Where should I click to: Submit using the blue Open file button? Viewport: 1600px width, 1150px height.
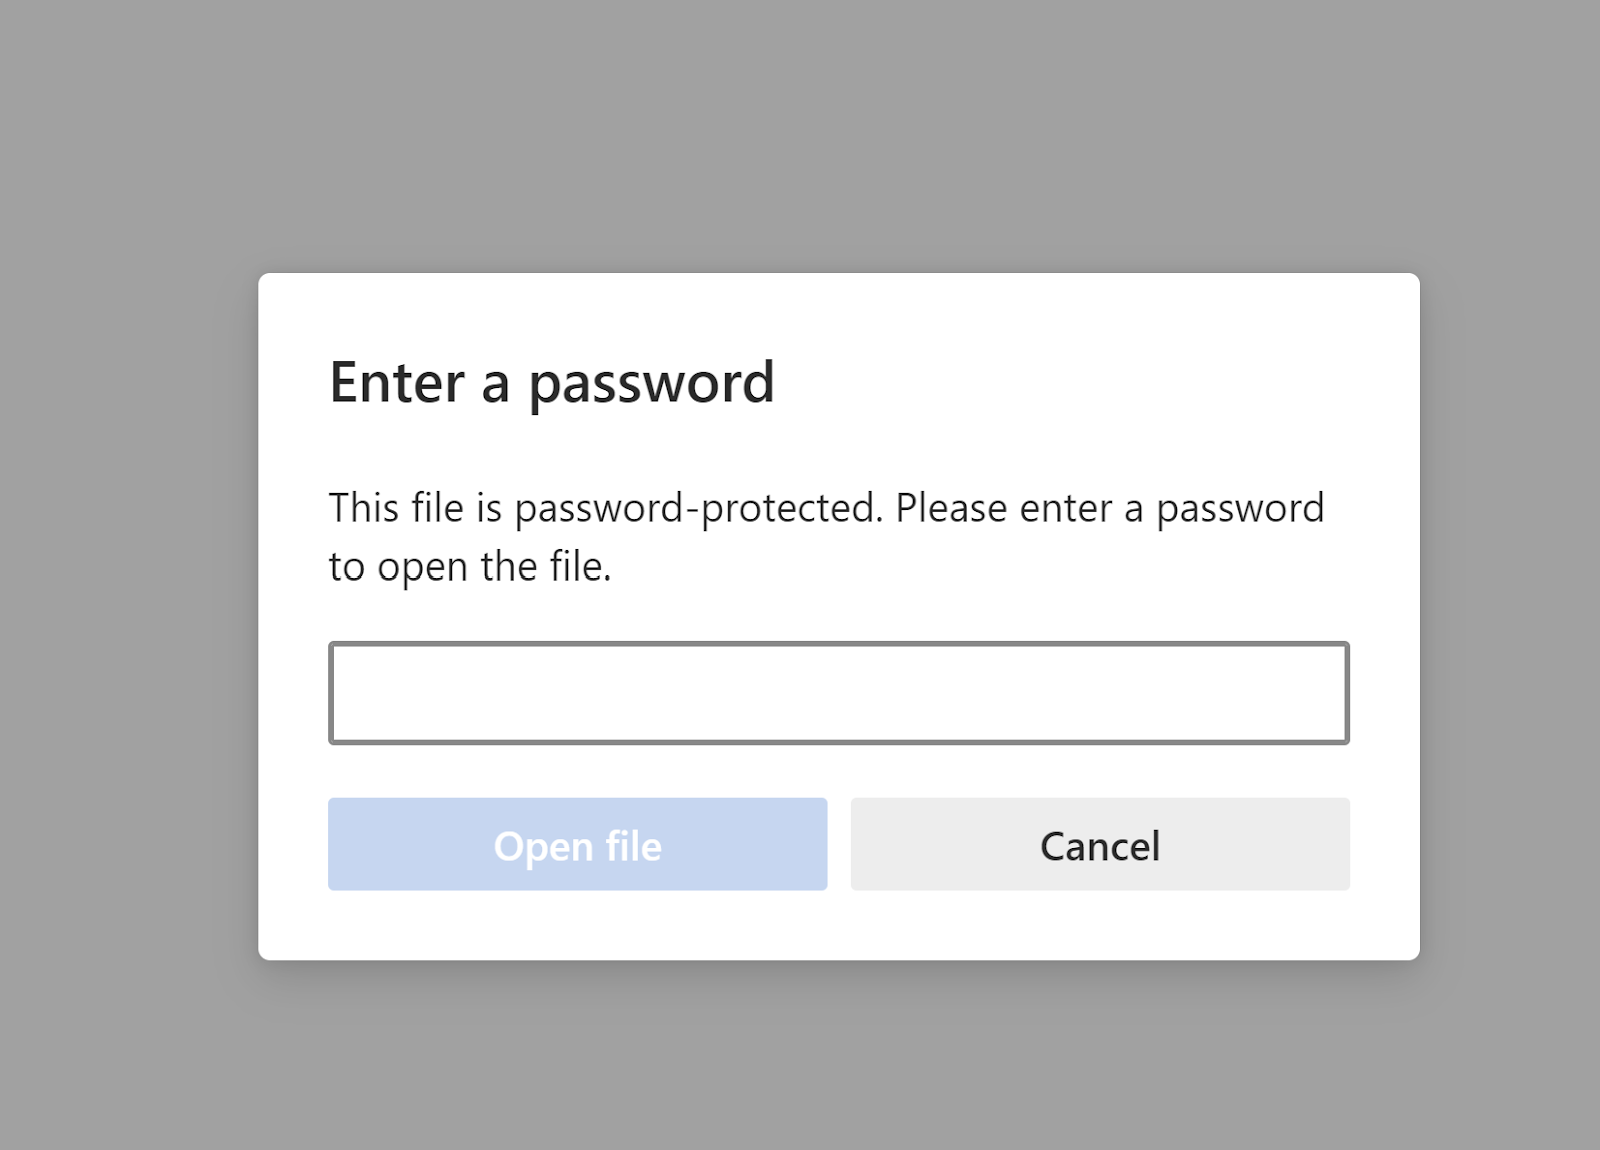coord(577,844)
